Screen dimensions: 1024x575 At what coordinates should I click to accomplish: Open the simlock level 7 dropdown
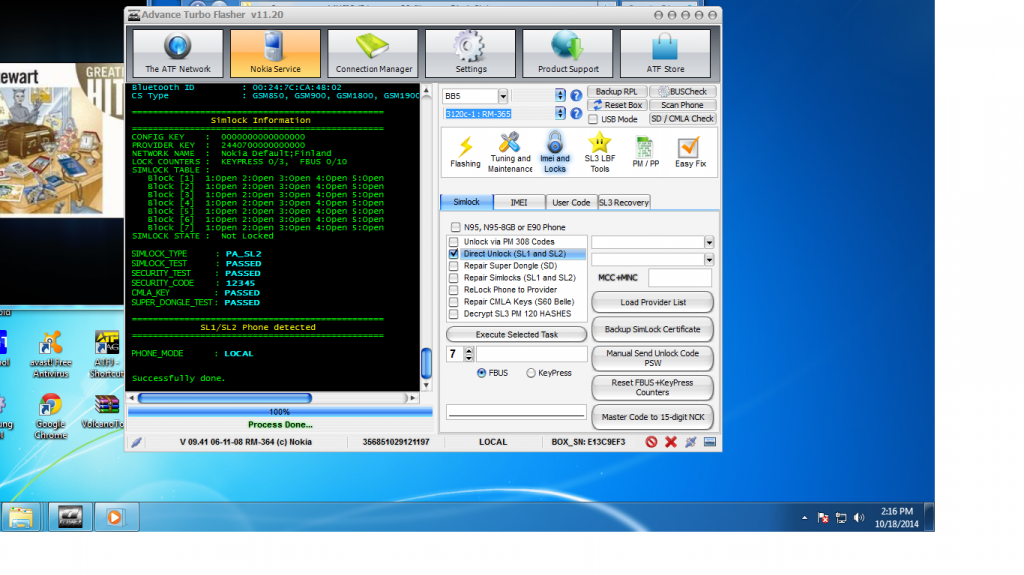click(468, 354)
